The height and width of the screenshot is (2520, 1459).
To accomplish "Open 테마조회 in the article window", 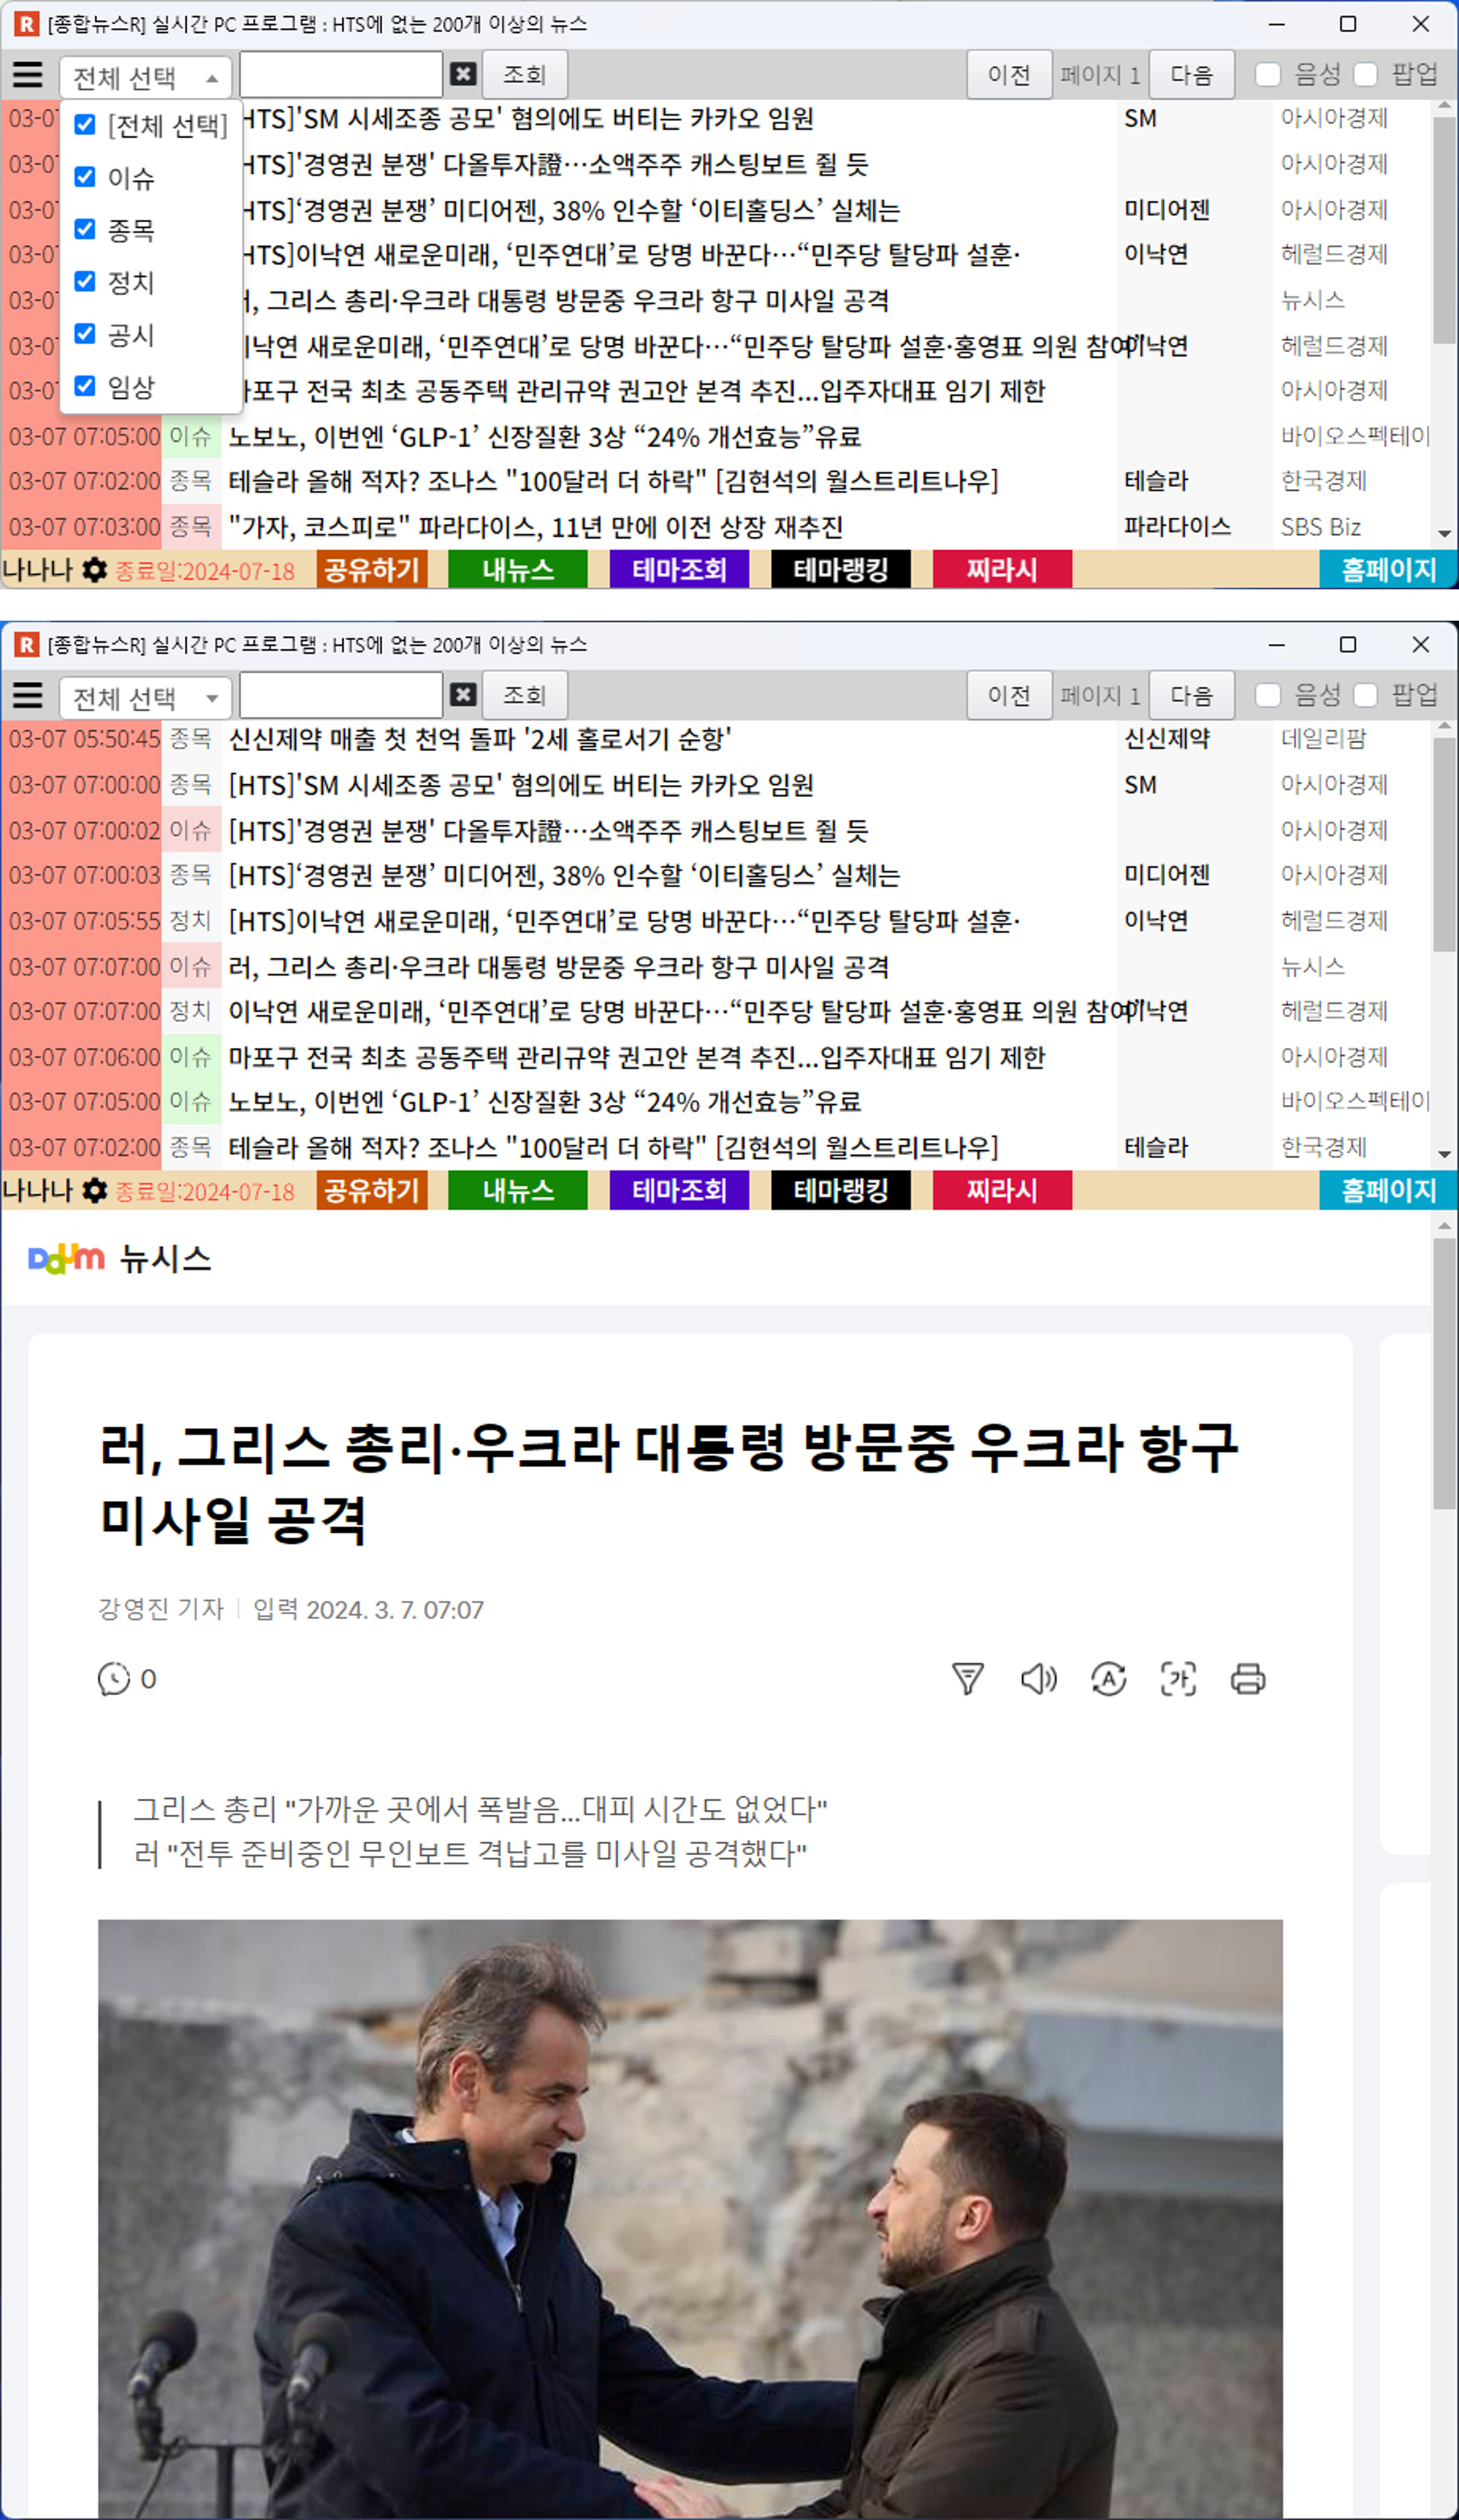I will click(x=679, y=1190).
